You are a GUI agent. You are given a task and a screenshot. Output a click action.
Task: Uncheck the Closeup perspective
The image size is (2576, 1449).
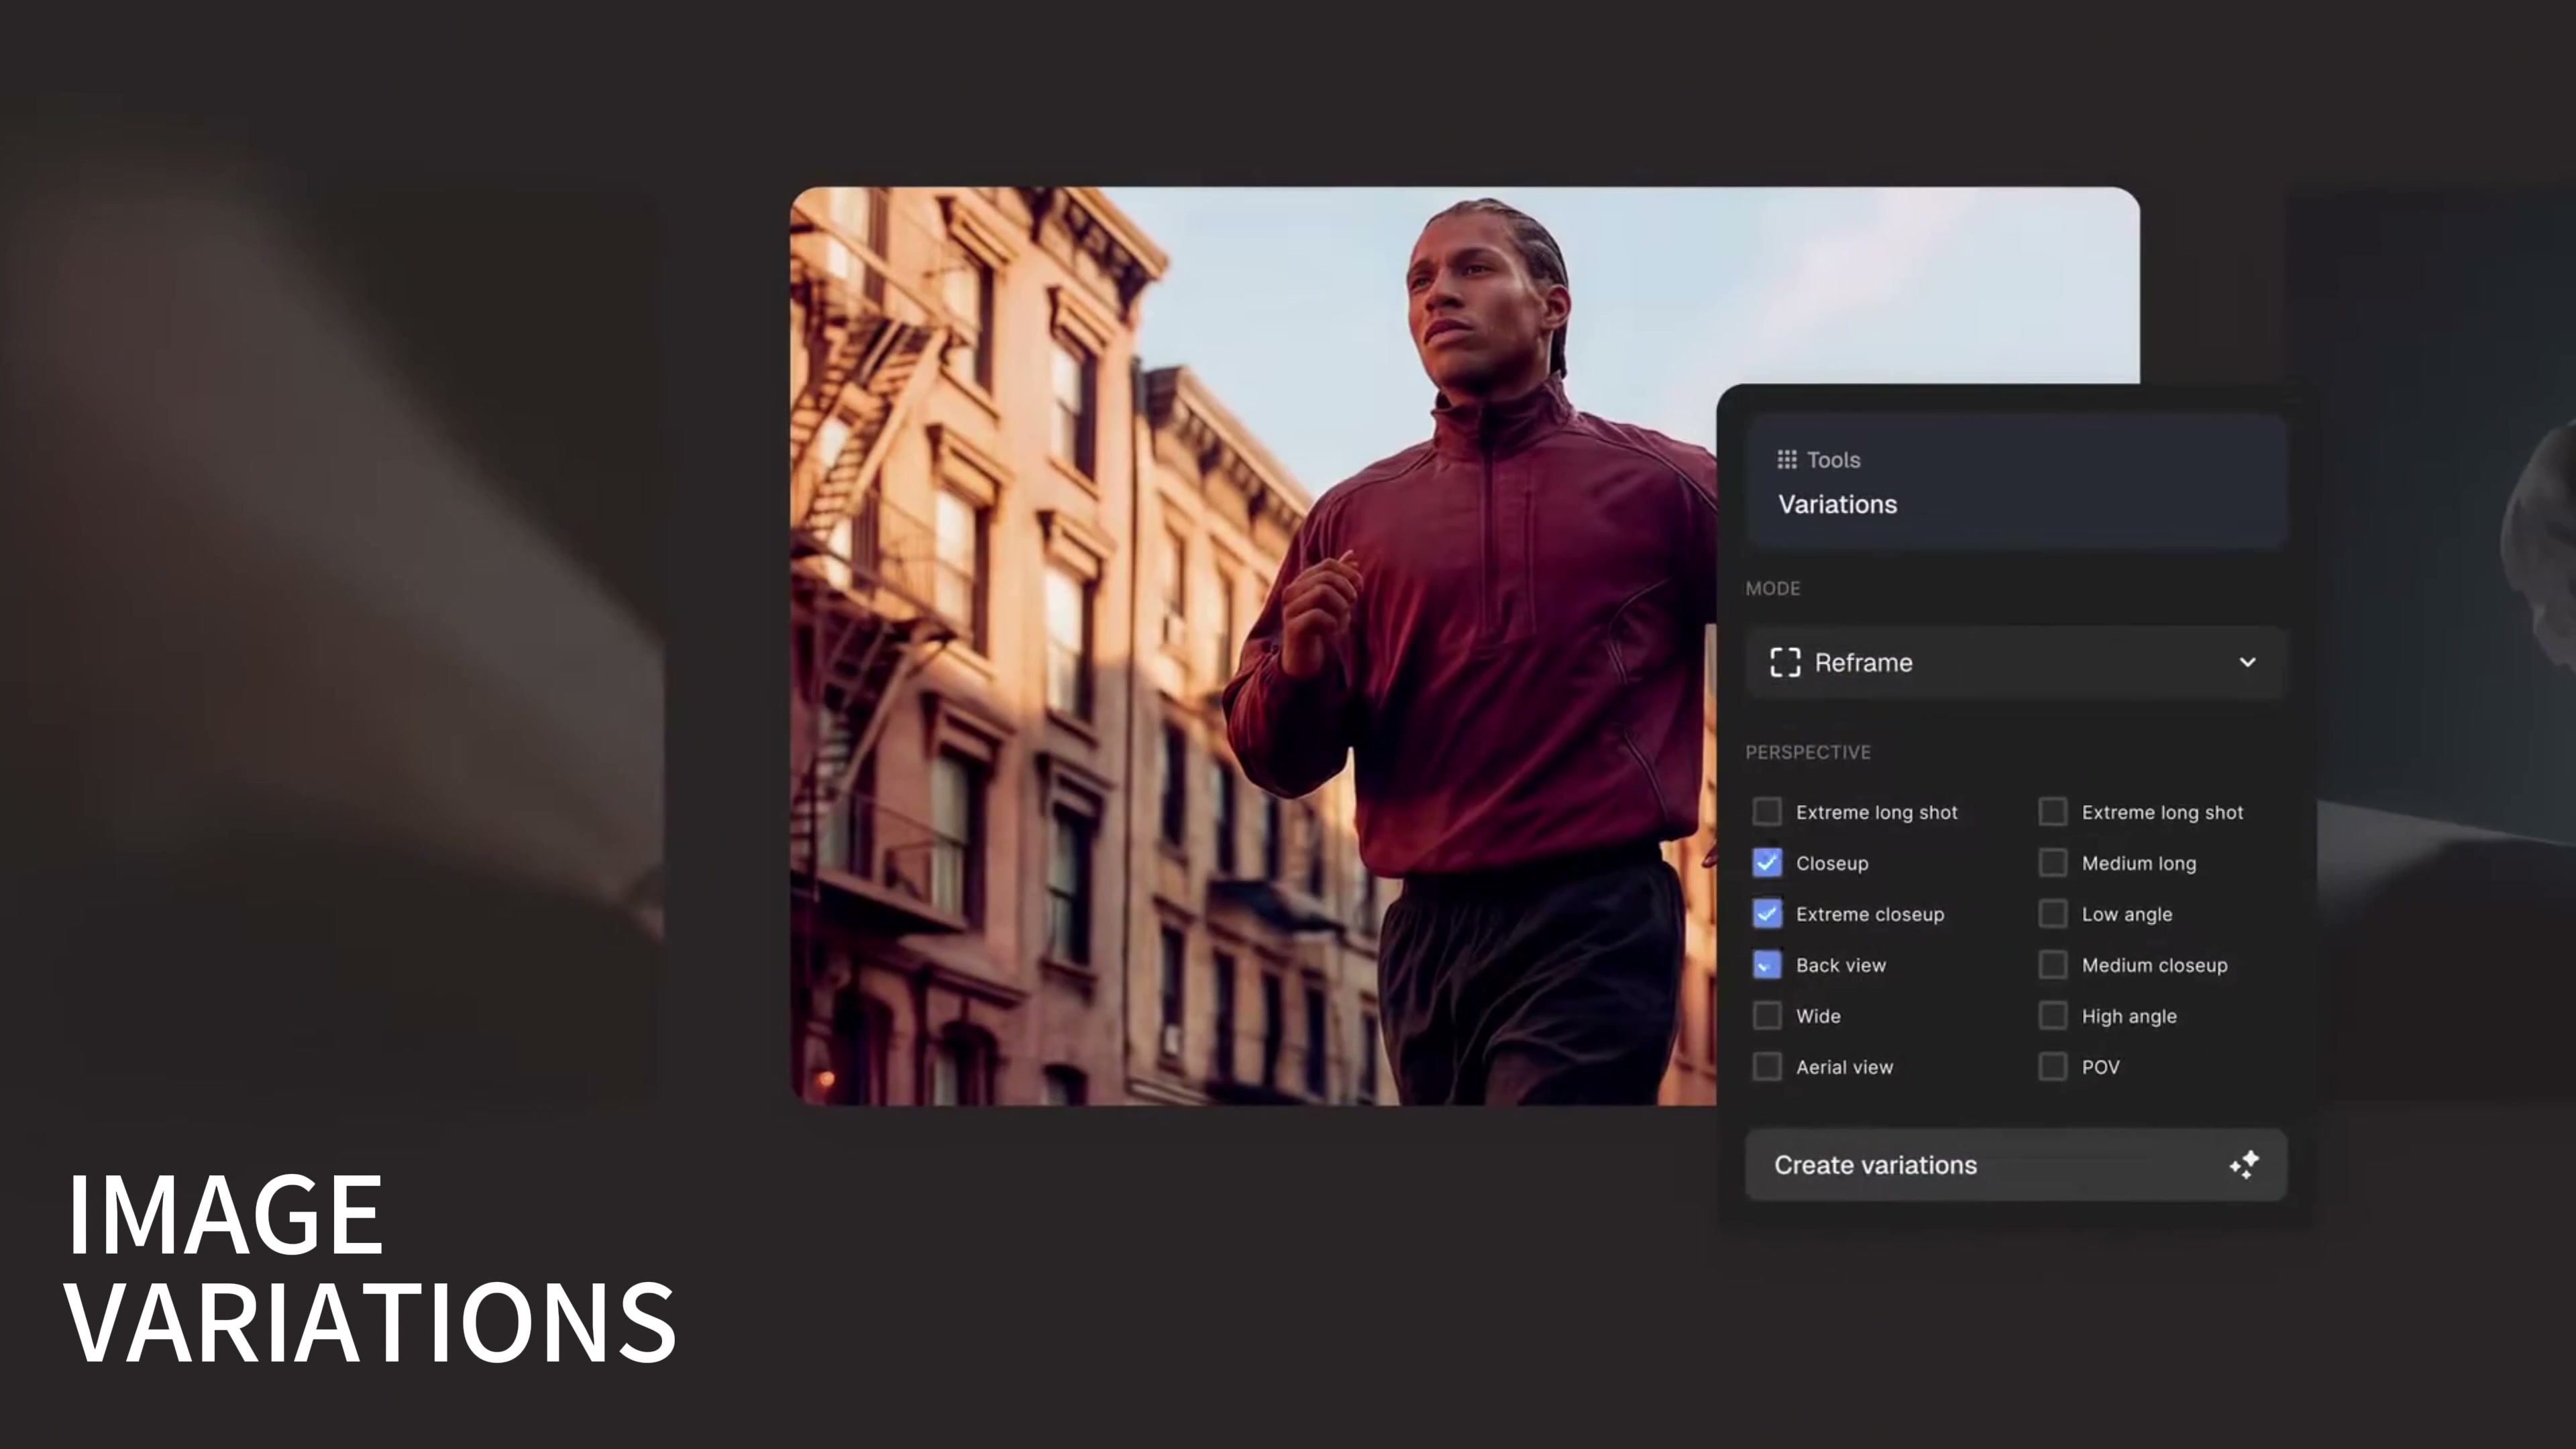(x=1767, y=862)
